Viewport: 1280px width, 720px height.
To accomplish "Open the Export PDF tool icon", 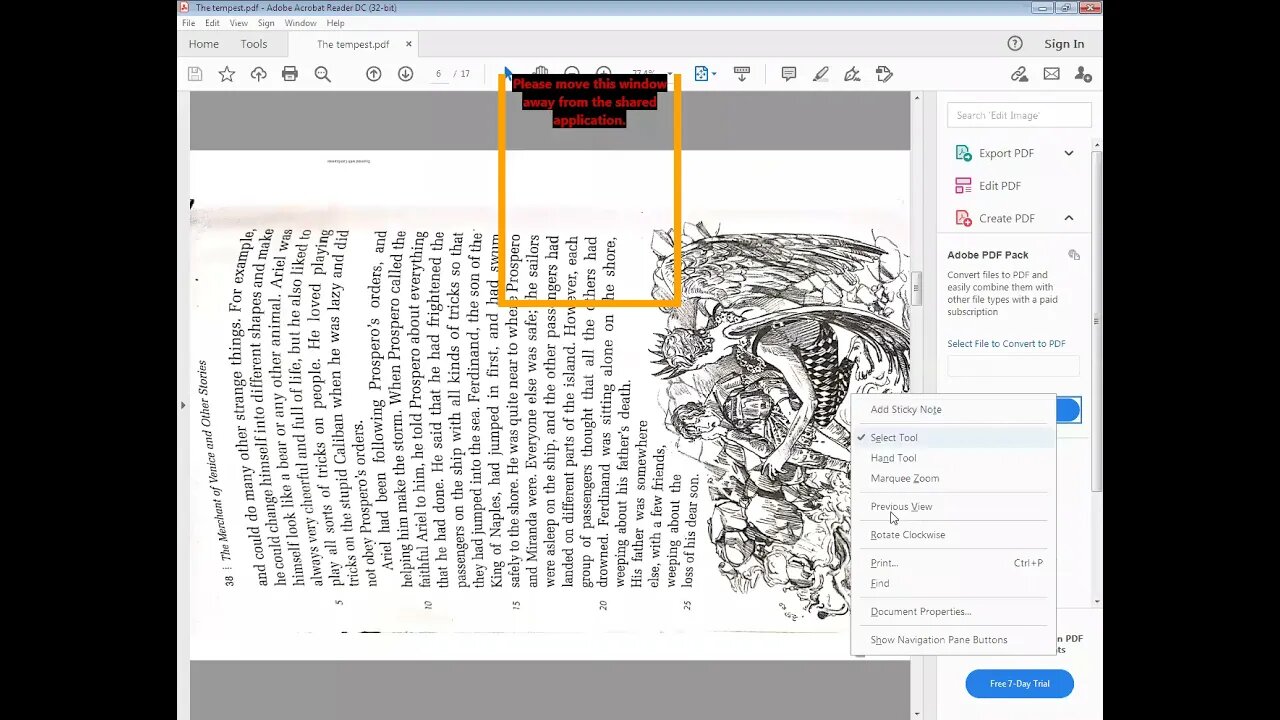I will pyautogui.click(x=964, y=153).
